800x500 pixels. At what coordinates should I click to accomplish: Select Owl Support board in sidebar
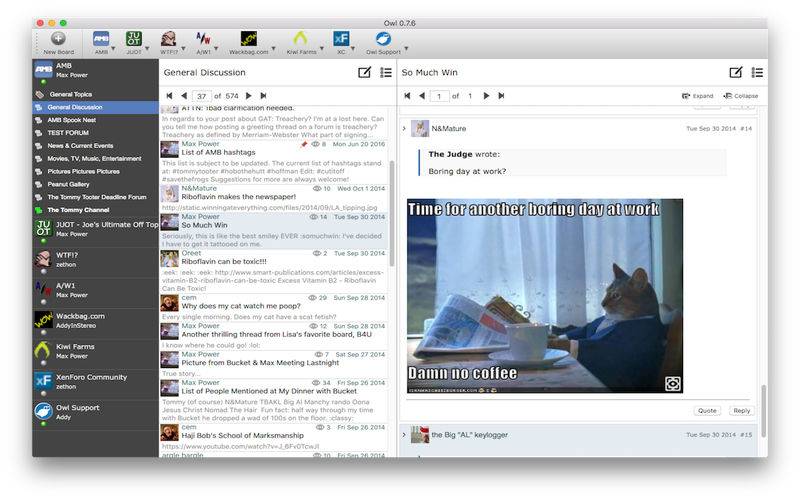tap(95, 415)
